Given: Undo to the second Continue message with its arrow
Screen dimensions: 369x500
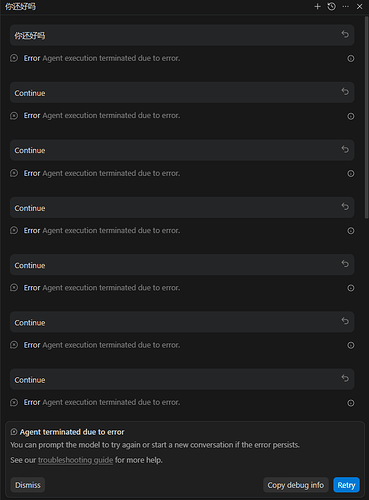Looking at the screenshot, I should 345,149.
